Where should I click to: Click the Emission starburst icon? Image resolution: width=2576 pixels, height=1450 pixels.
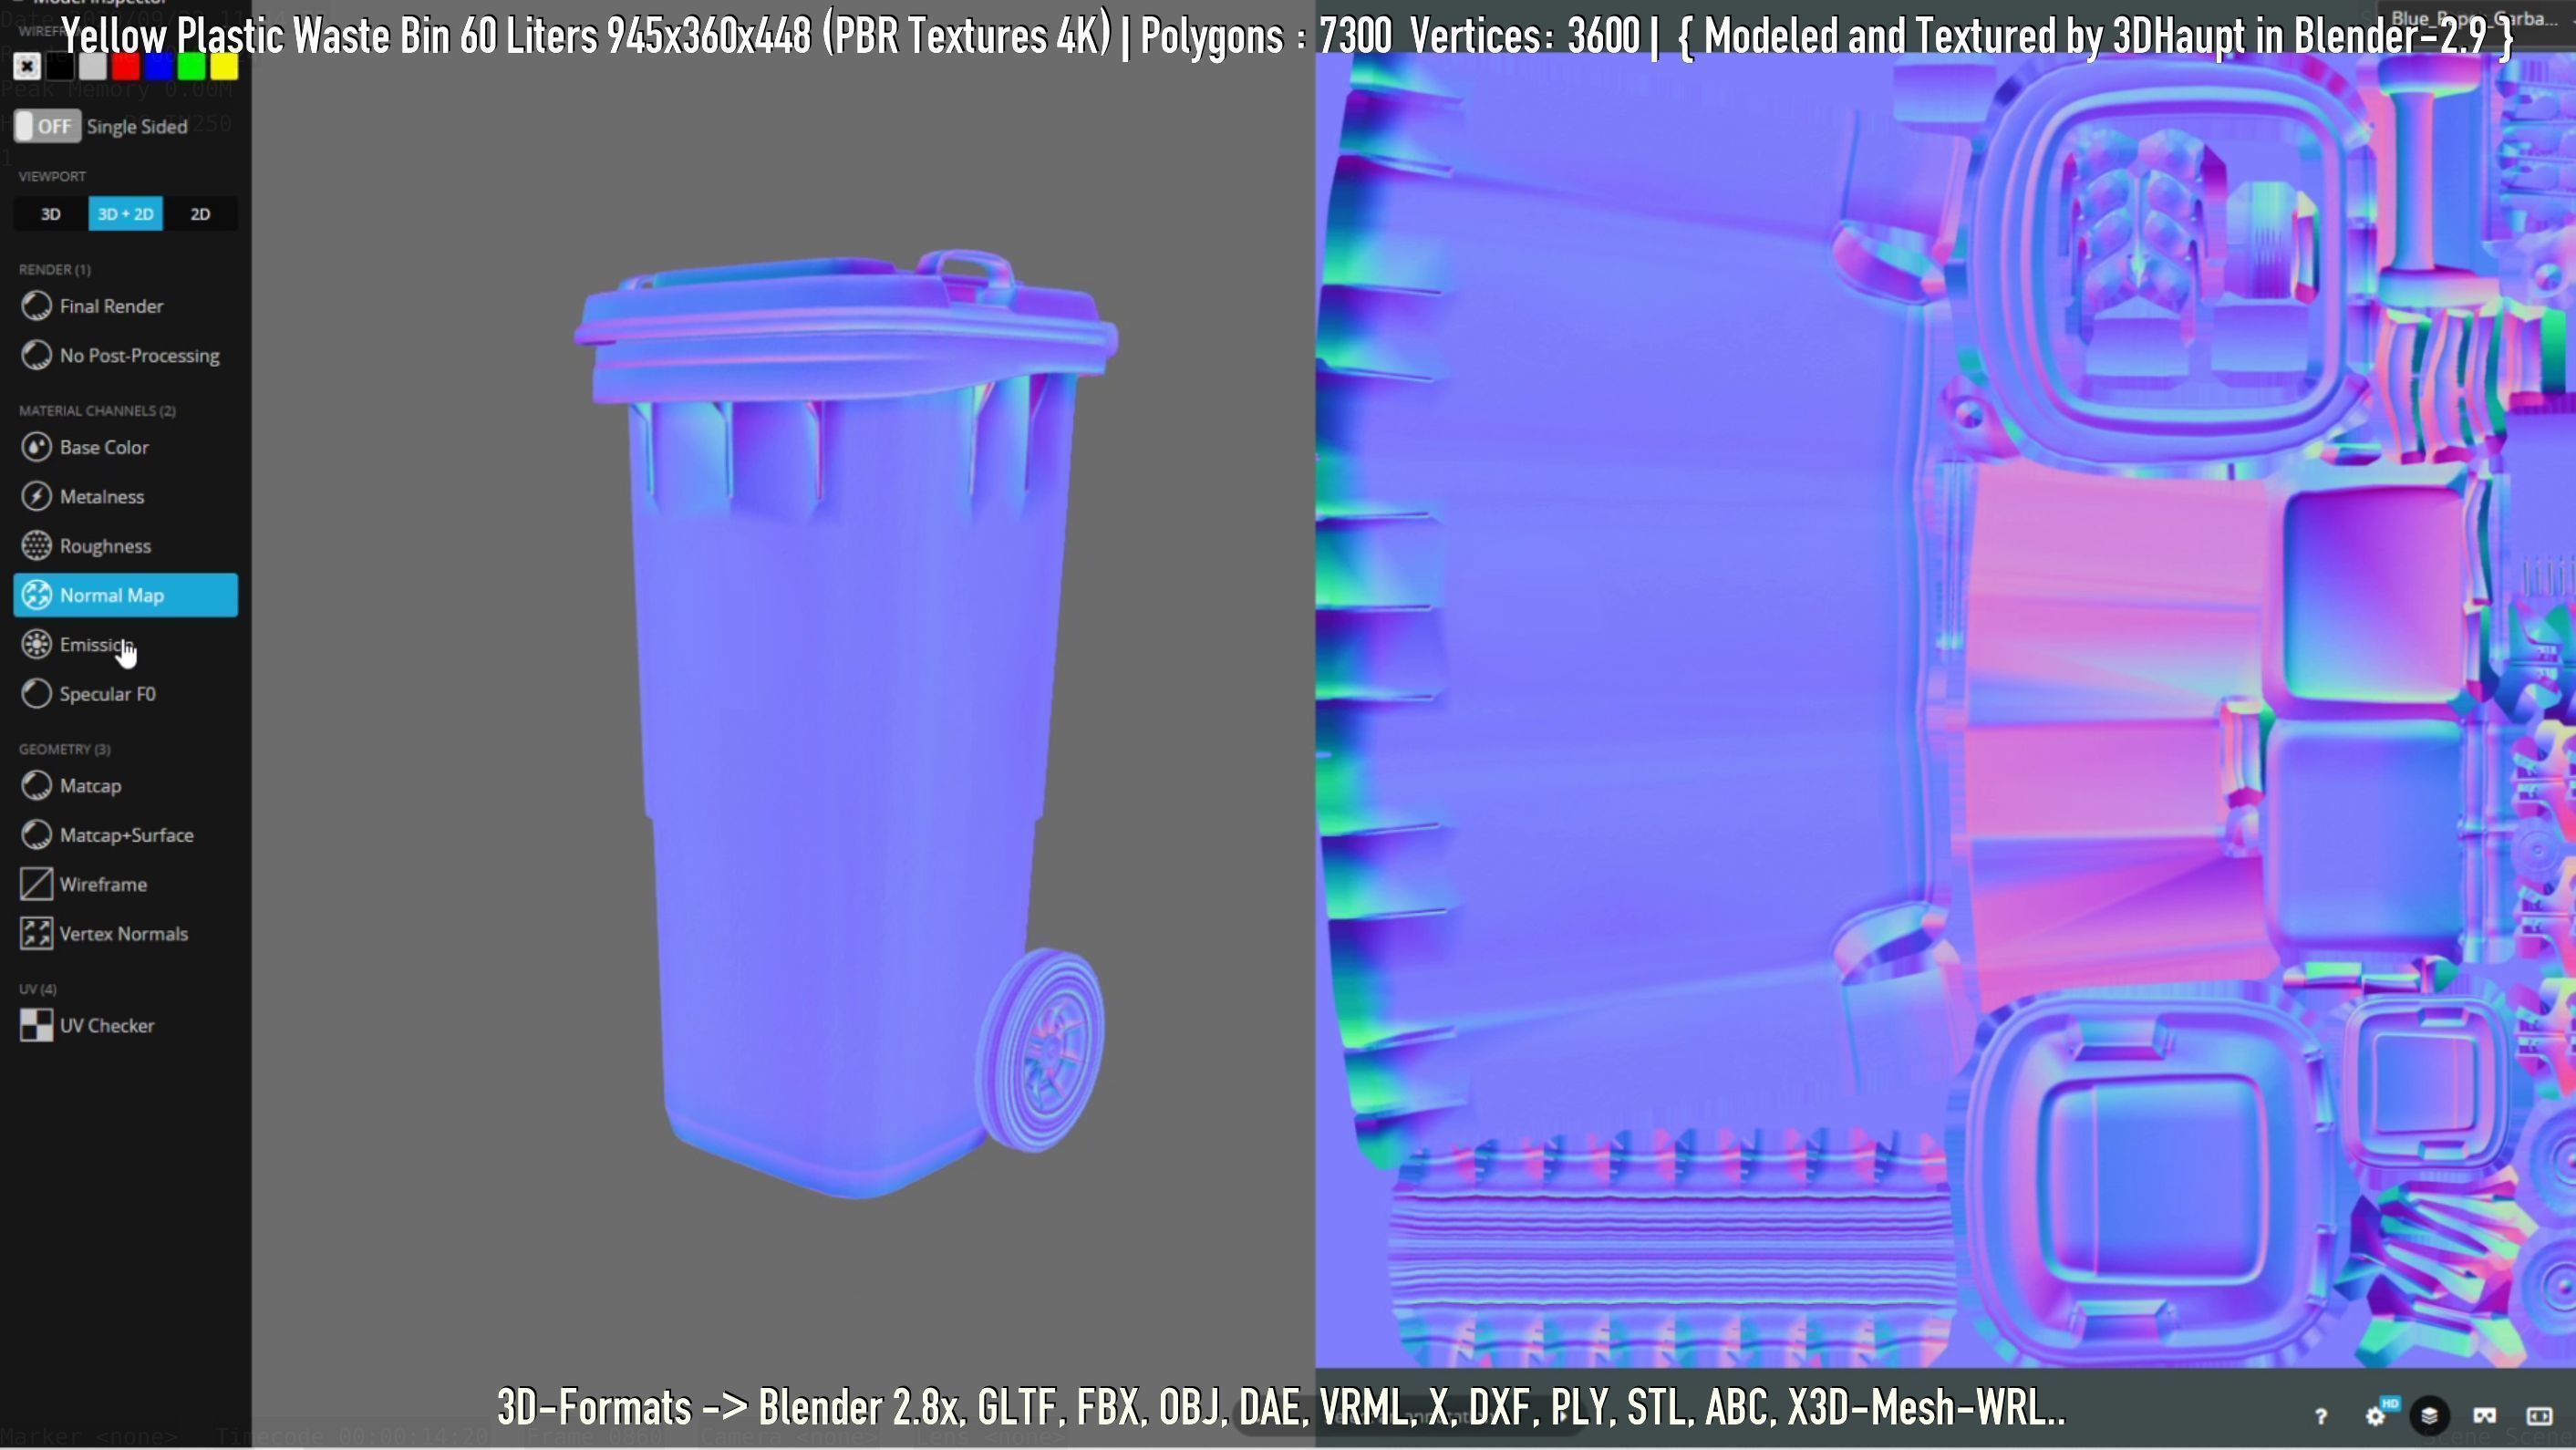(37, 645)
